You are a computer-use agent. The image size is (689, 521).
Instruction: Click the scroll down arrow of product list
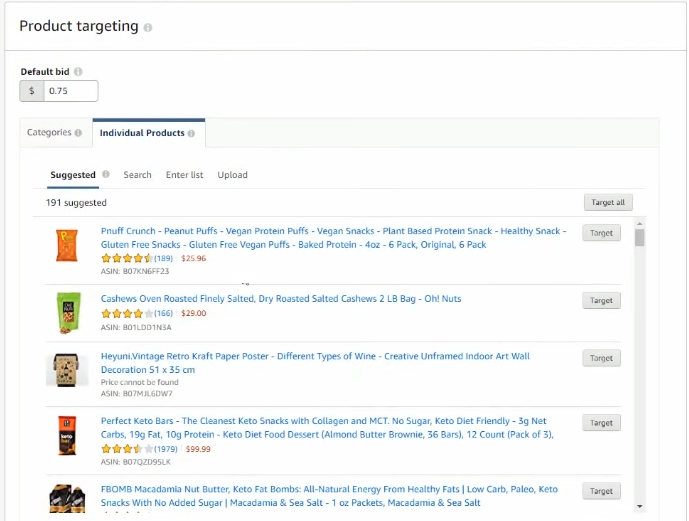(640, 507)
